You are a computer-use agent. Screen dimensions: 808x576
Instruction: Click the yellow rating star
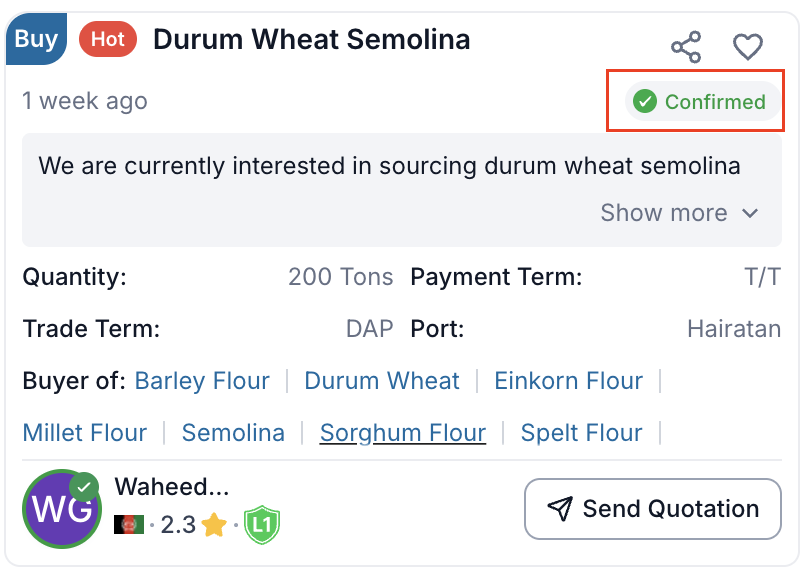pyautogui.click(x=214, y=524)
